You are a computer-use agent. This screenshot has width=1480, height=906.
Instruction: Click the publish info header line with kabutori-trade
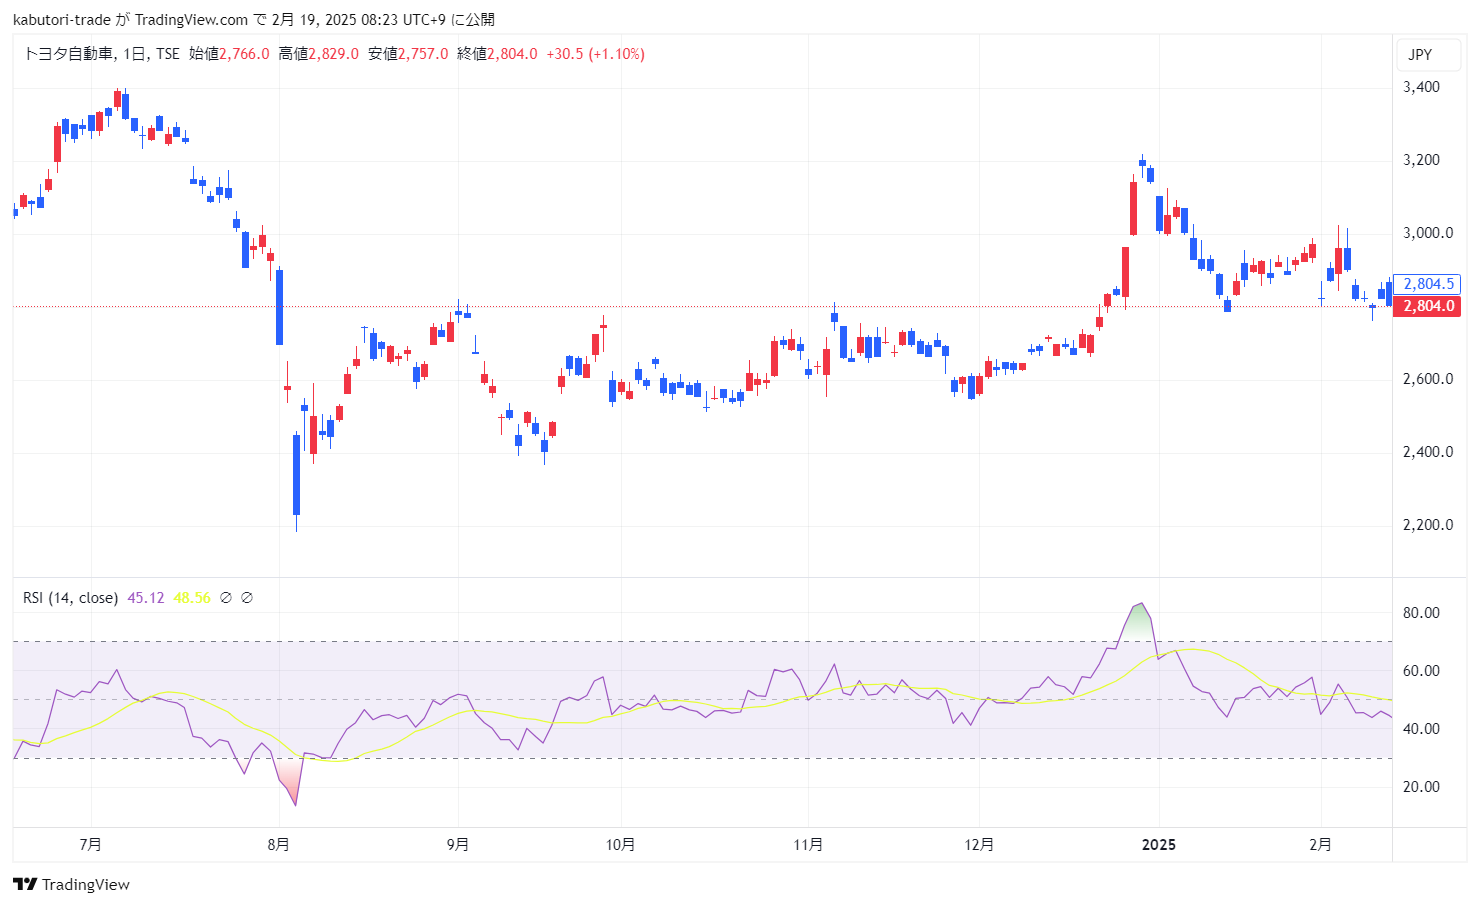253,20
